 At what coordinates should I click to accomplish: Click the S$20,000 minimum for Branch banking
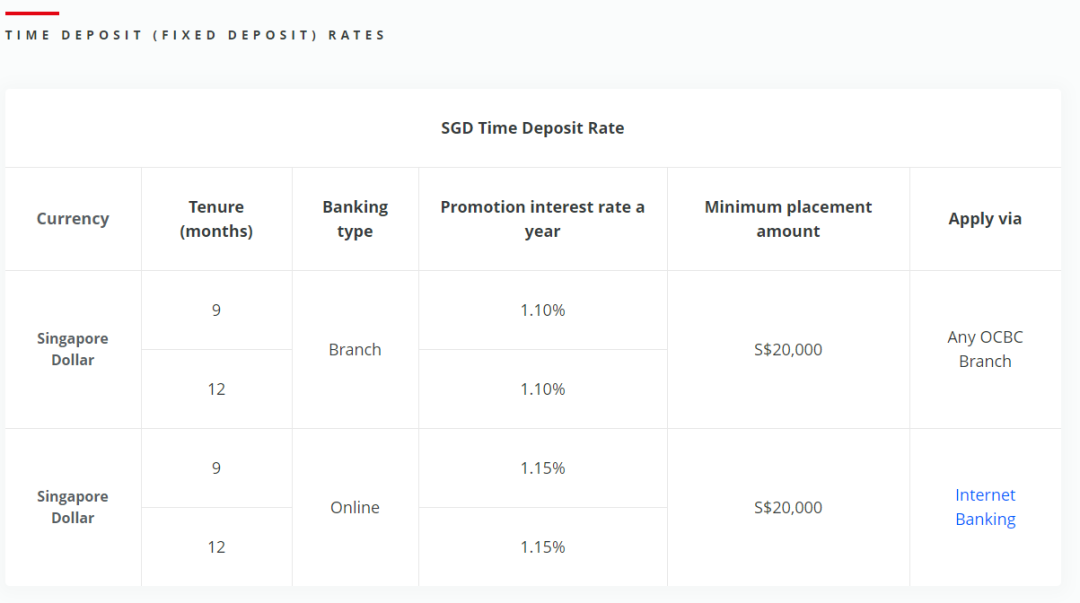click(788, 350)
